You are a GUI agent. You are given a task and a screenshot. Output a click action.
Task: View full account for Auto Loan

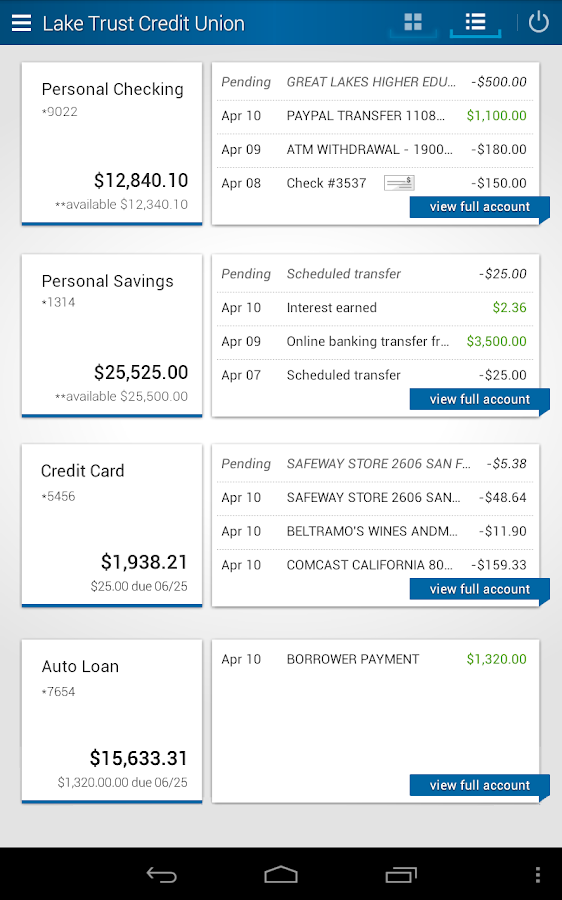(x=479, y=786)
